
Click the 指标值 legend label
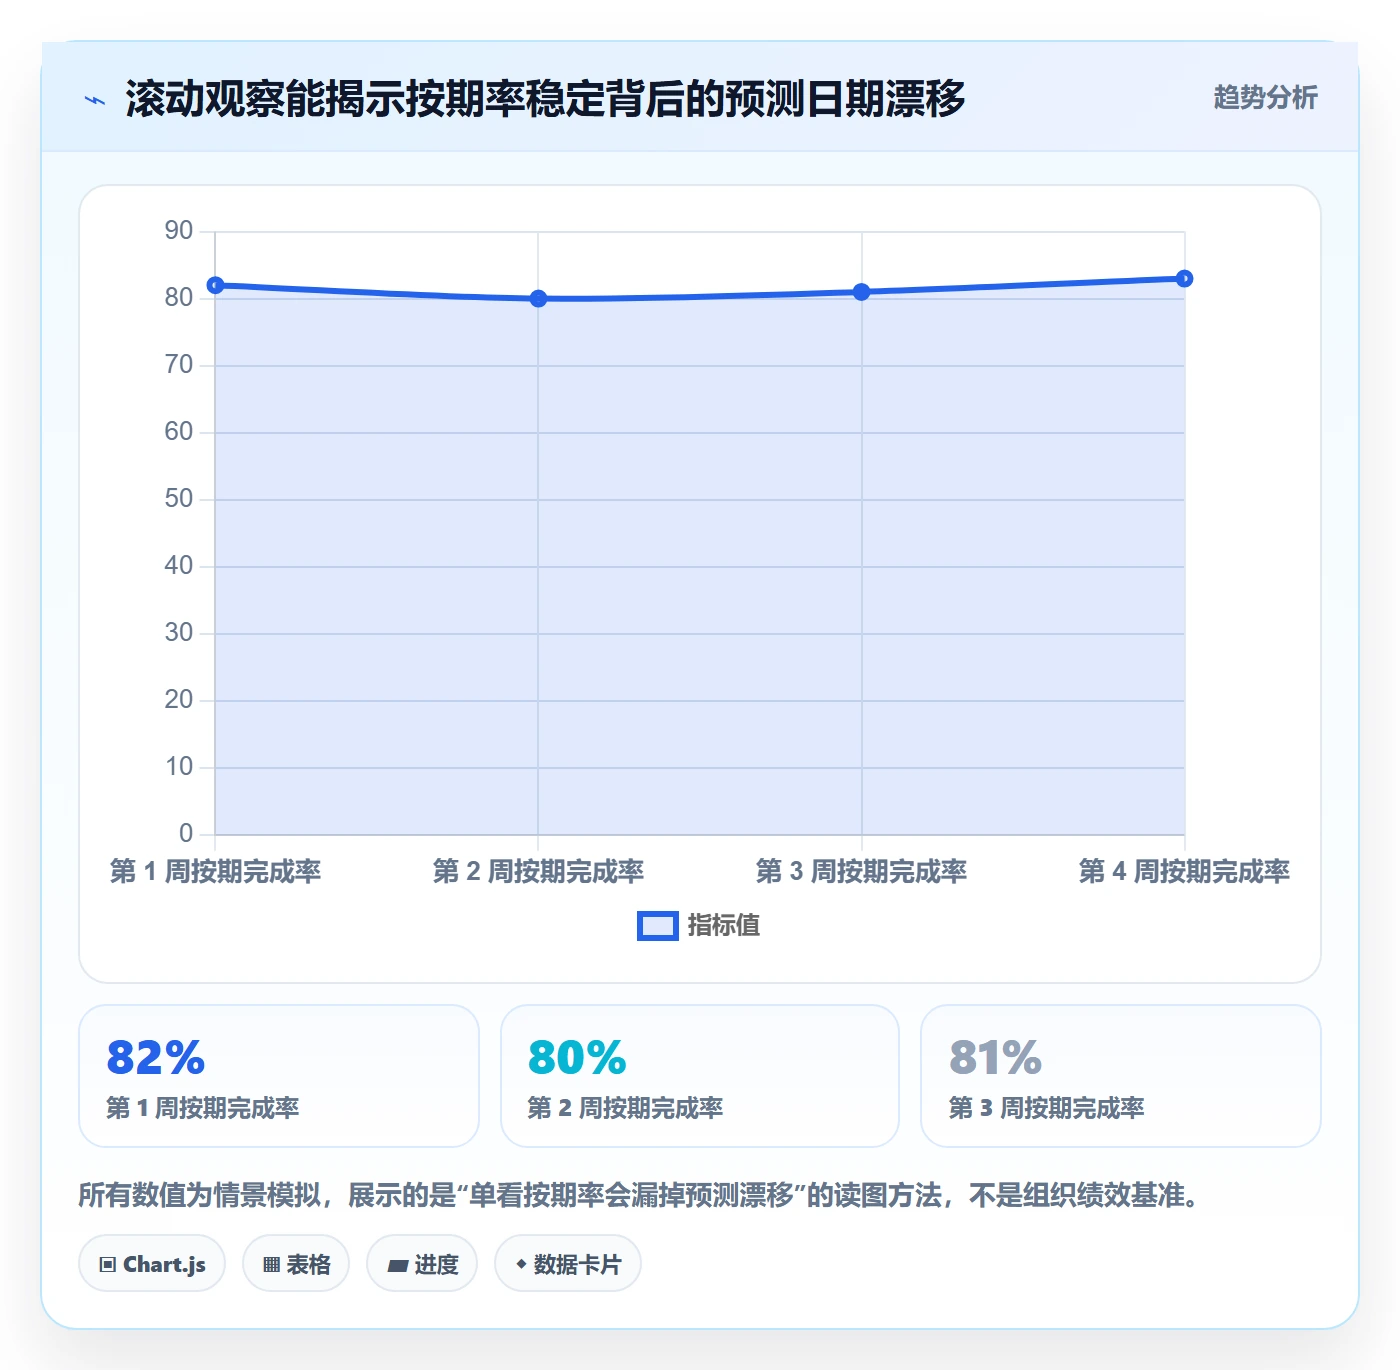(x=724, y=926)
